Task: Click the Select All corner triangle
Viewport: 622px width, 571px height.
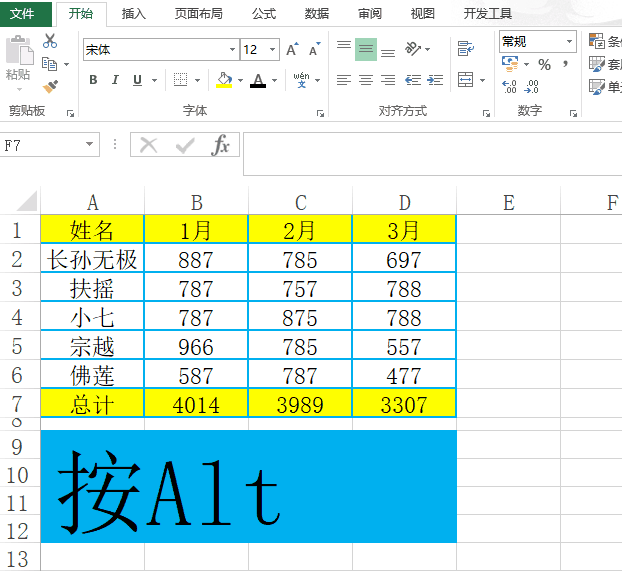Action: click(27, 201)
